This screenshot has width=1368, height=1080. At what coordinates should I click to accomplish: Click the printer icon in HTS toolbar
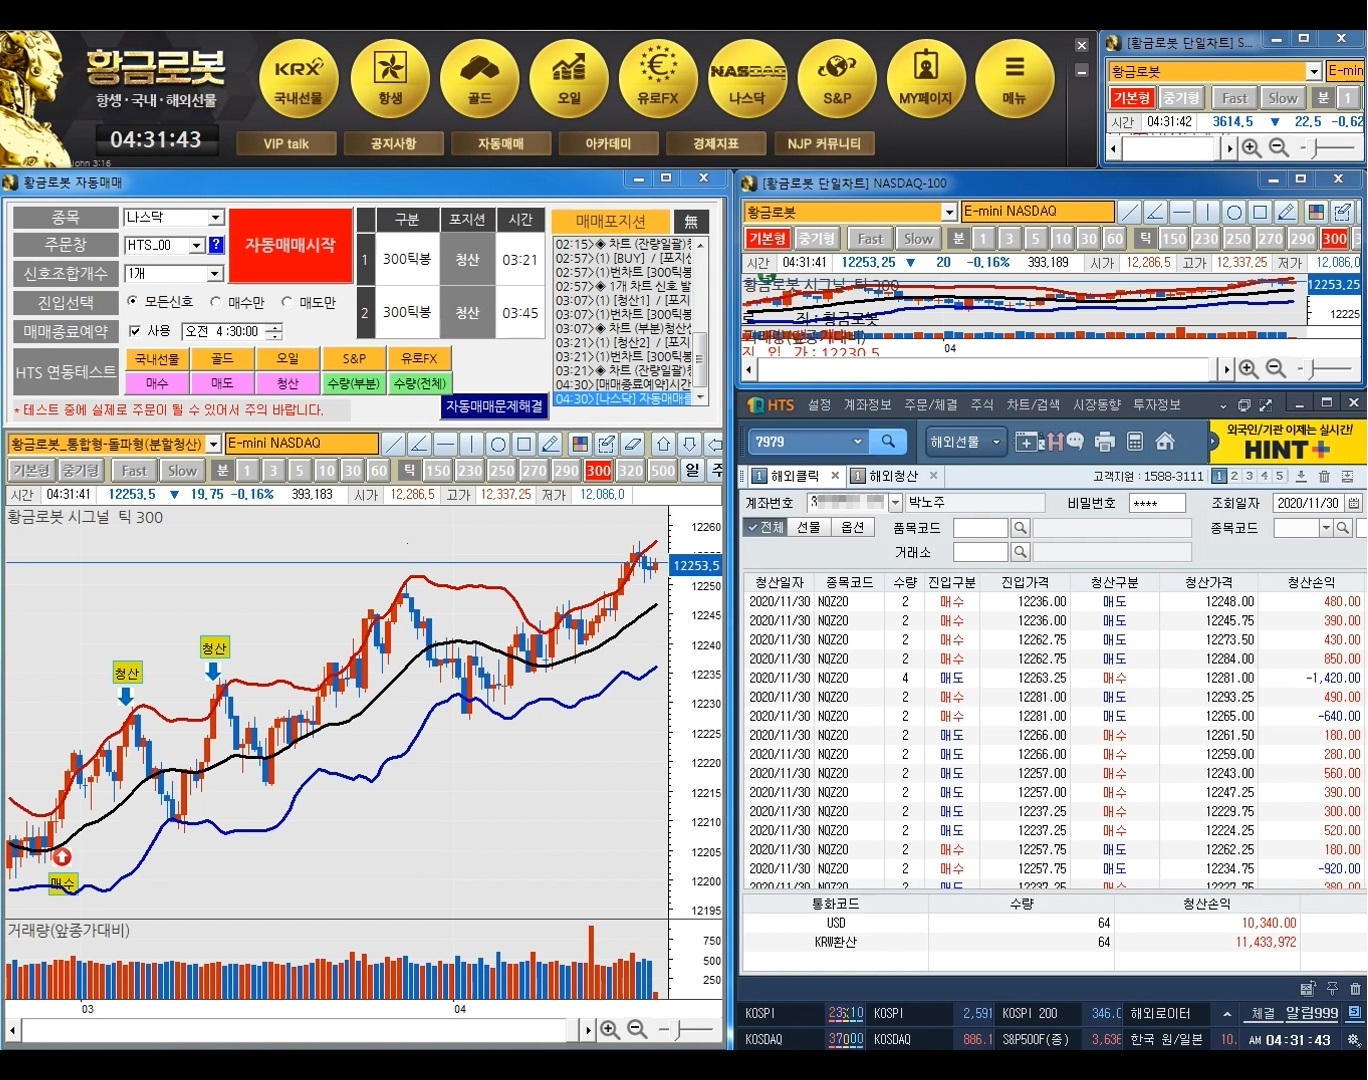tap(1104, 441)
